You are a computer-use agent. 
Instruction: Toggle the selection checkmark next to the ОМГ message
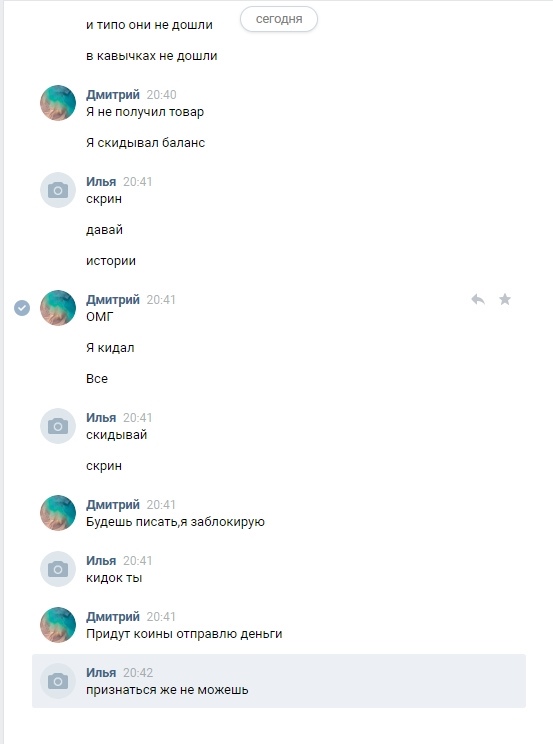(x=22, y=308)
